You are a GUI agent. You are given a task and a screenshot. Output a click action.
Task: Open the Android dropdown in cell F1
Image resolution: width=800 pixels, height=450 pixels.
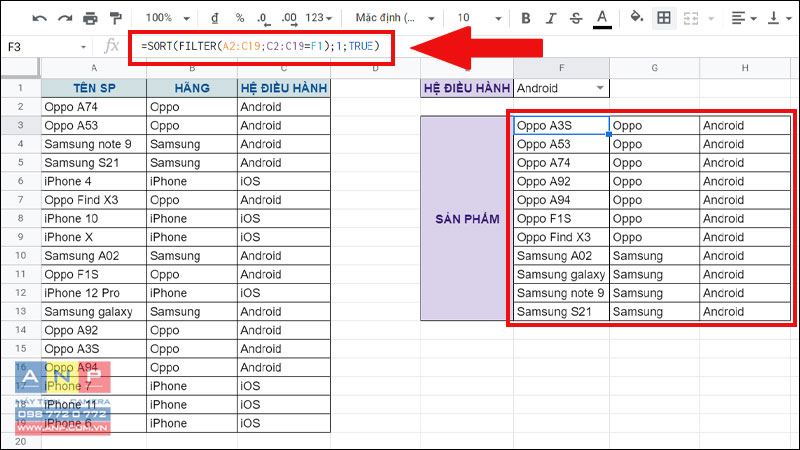pos(601,88)
